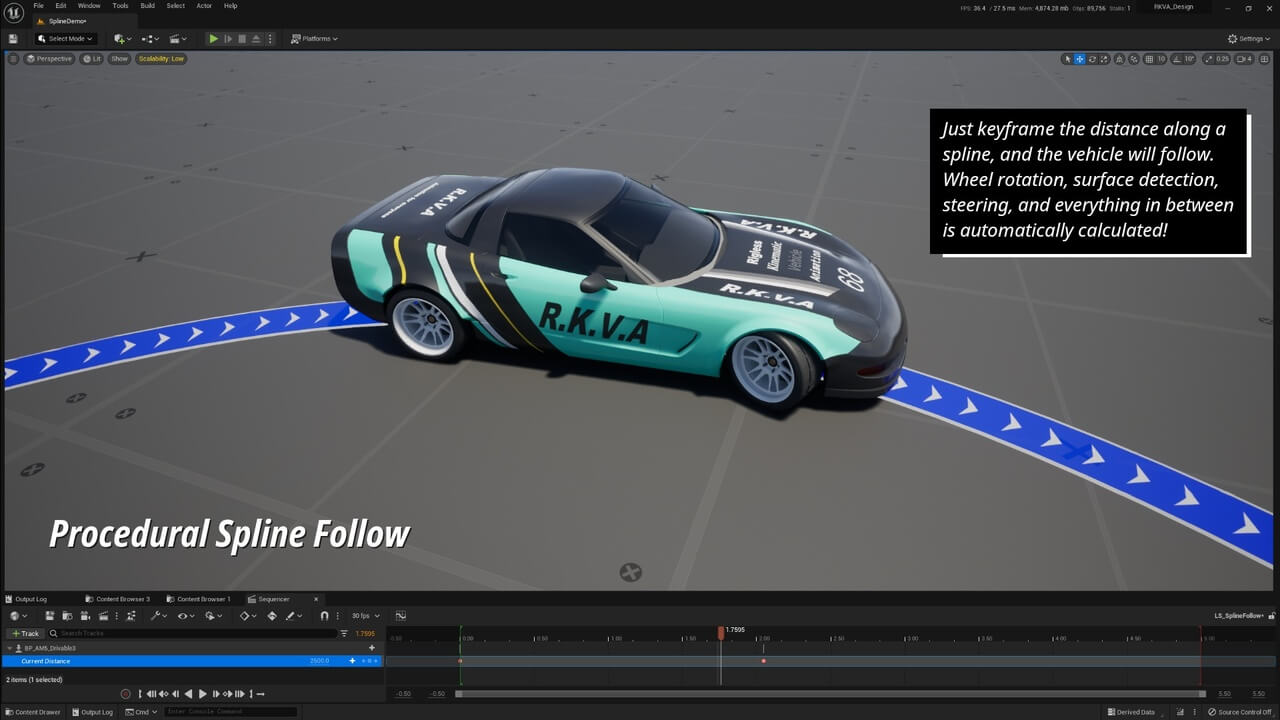Toggle rotation angle snapping in viewport
The width and height of the screenshot is (1280, 720).
coord(1175,59)
